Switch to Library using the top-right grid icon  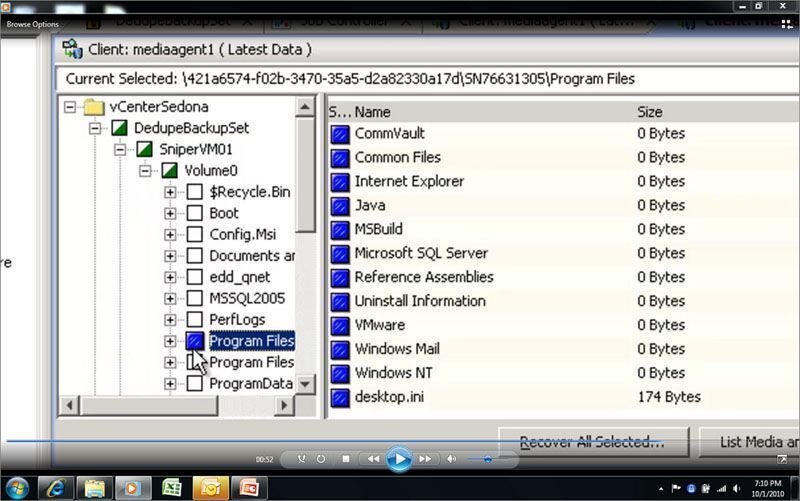coord(787,23)
